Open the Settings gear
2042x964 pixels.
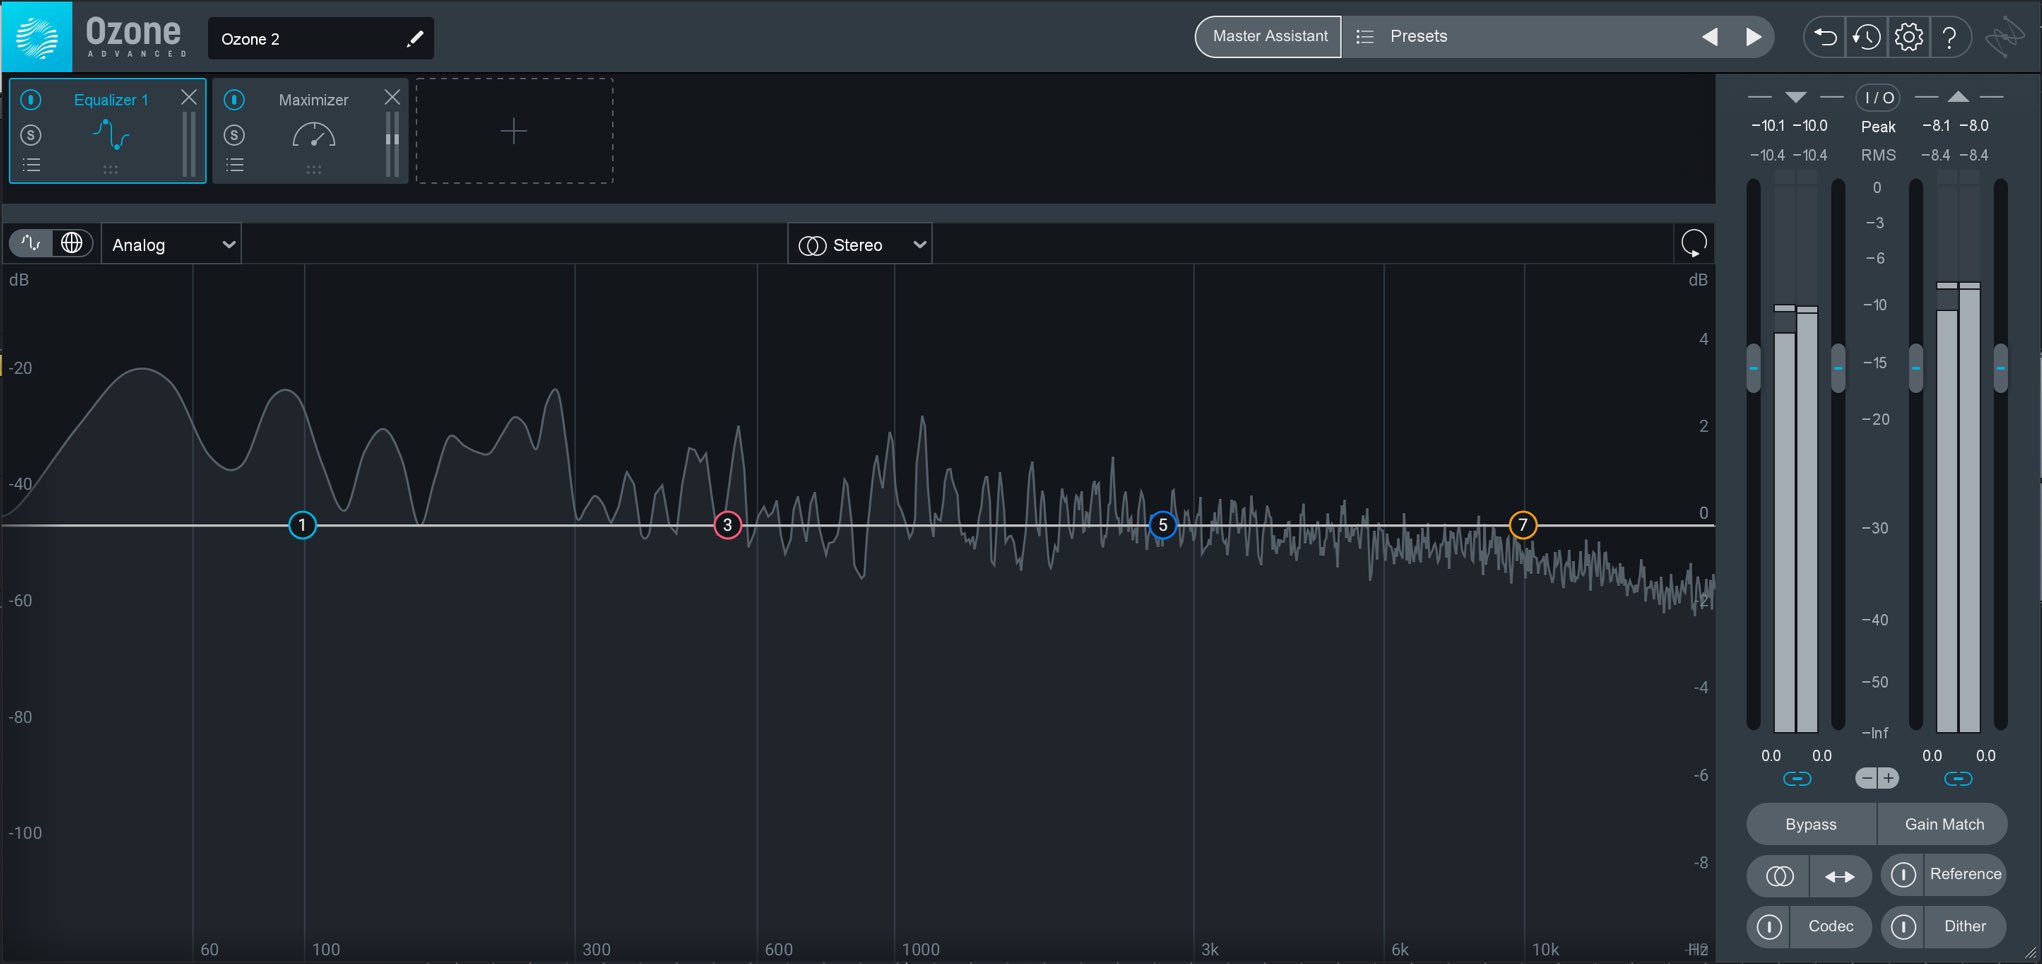[1908, 38]
